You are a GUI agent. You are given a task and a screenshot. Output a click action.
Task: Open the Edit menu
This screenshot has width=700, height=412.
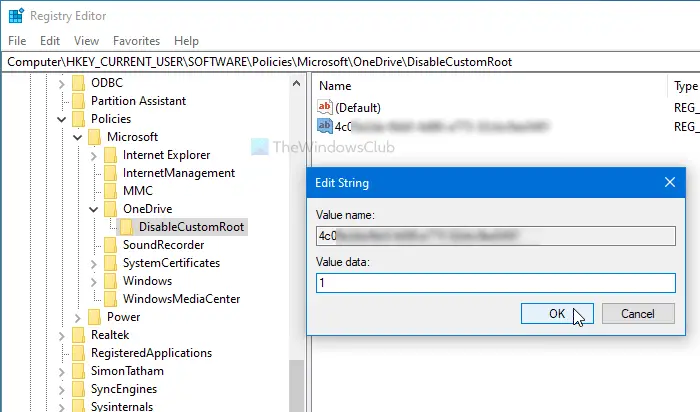pos(50,41)
